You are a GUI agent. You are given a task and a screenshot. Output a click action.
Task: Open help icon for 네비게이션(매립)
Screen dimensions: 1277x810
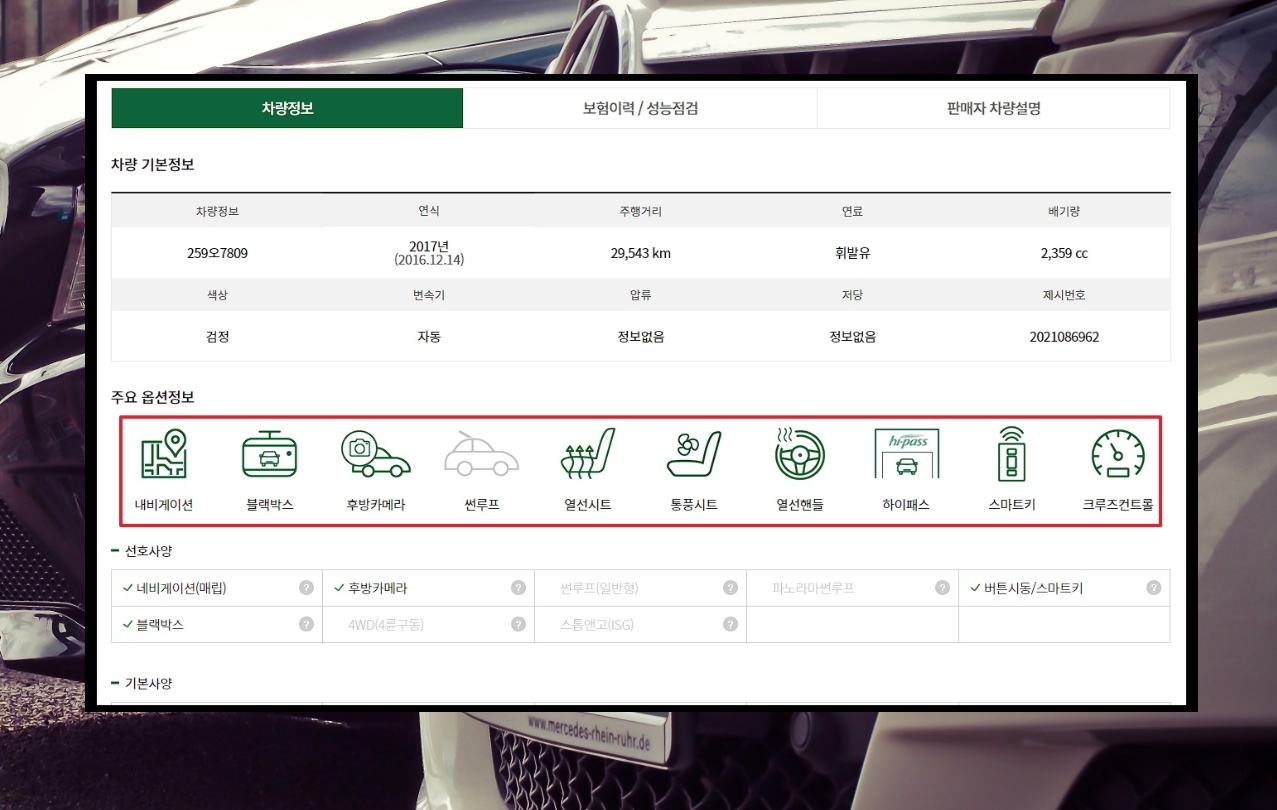(306, 588)
